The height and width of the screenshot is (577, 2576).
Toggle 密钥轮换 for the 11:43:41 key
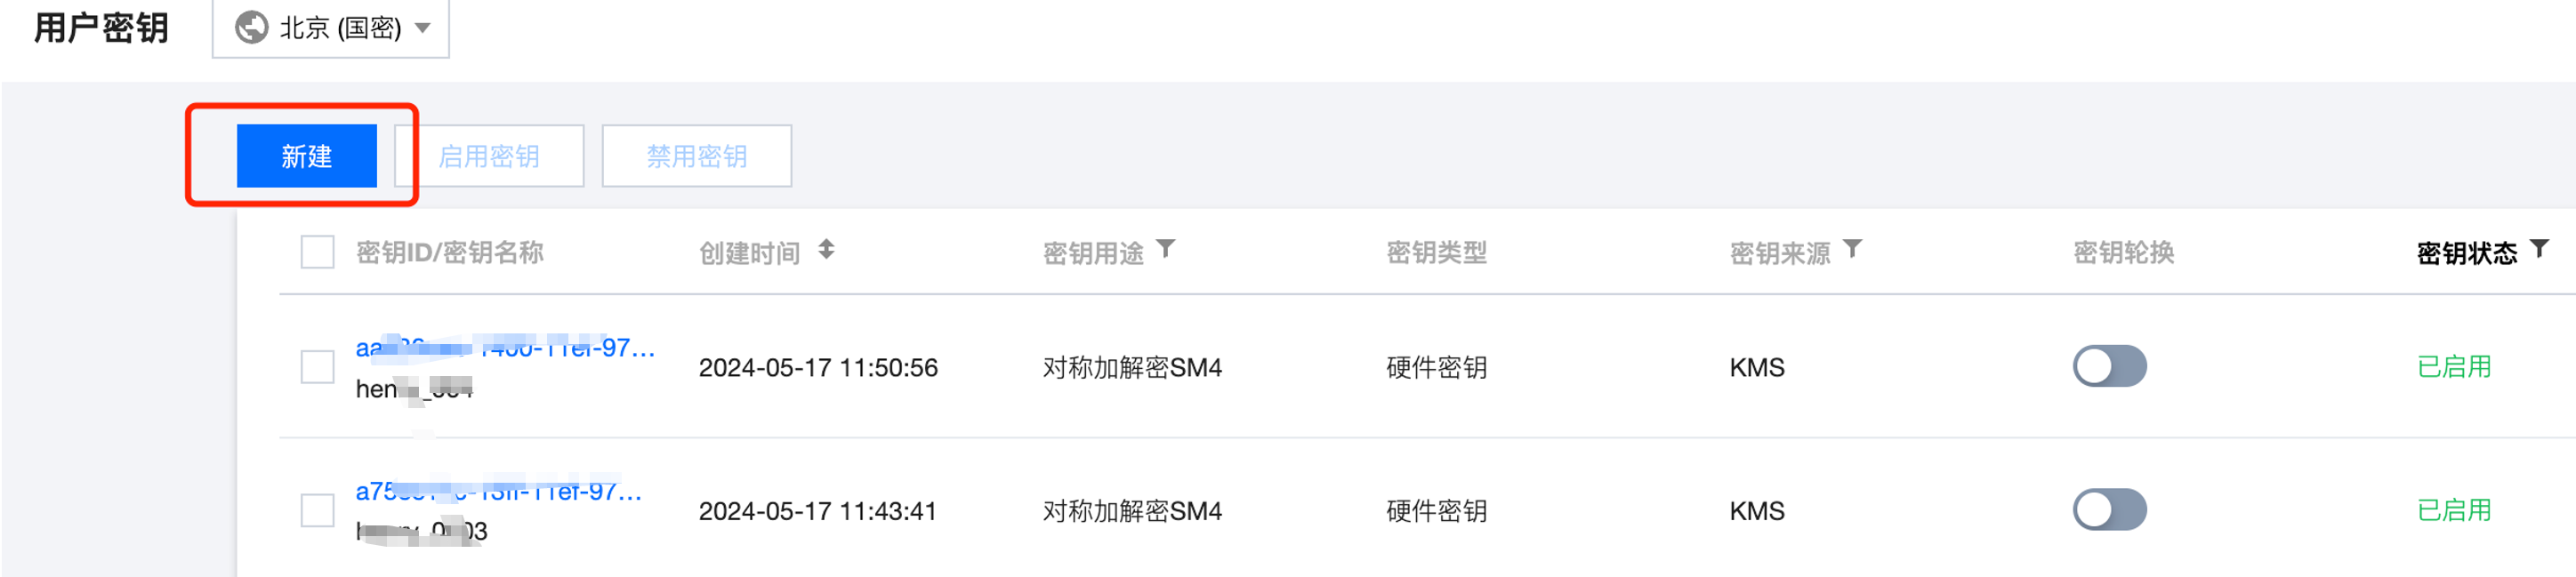tap(2109, 510)
